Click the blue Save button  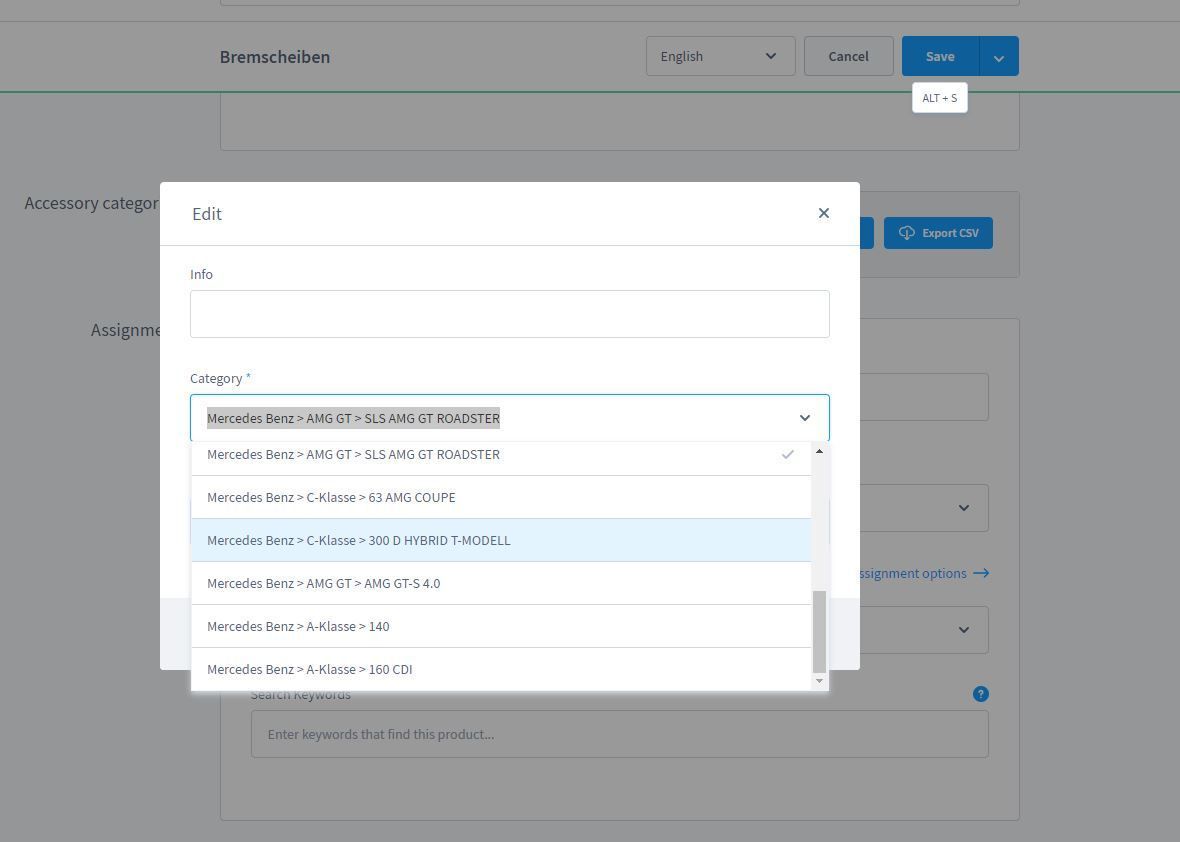coord(940,56)
